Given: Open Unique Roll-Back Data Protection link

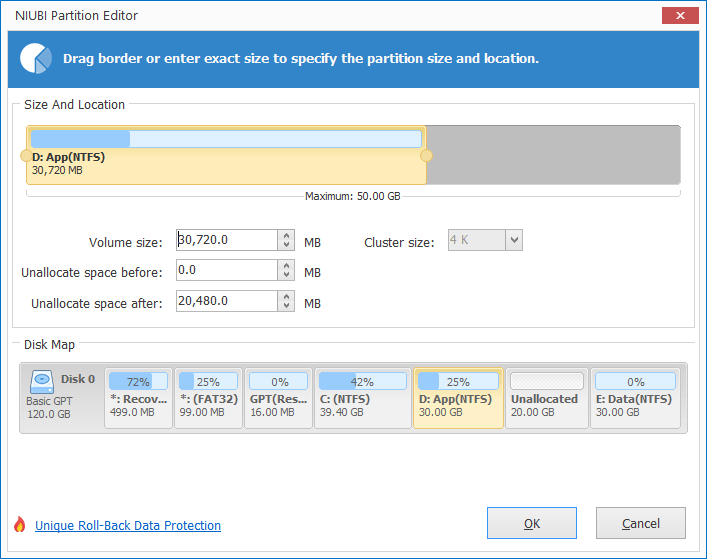Looking at the screenshot, I should pyautogui.click(x=128, y=526).
